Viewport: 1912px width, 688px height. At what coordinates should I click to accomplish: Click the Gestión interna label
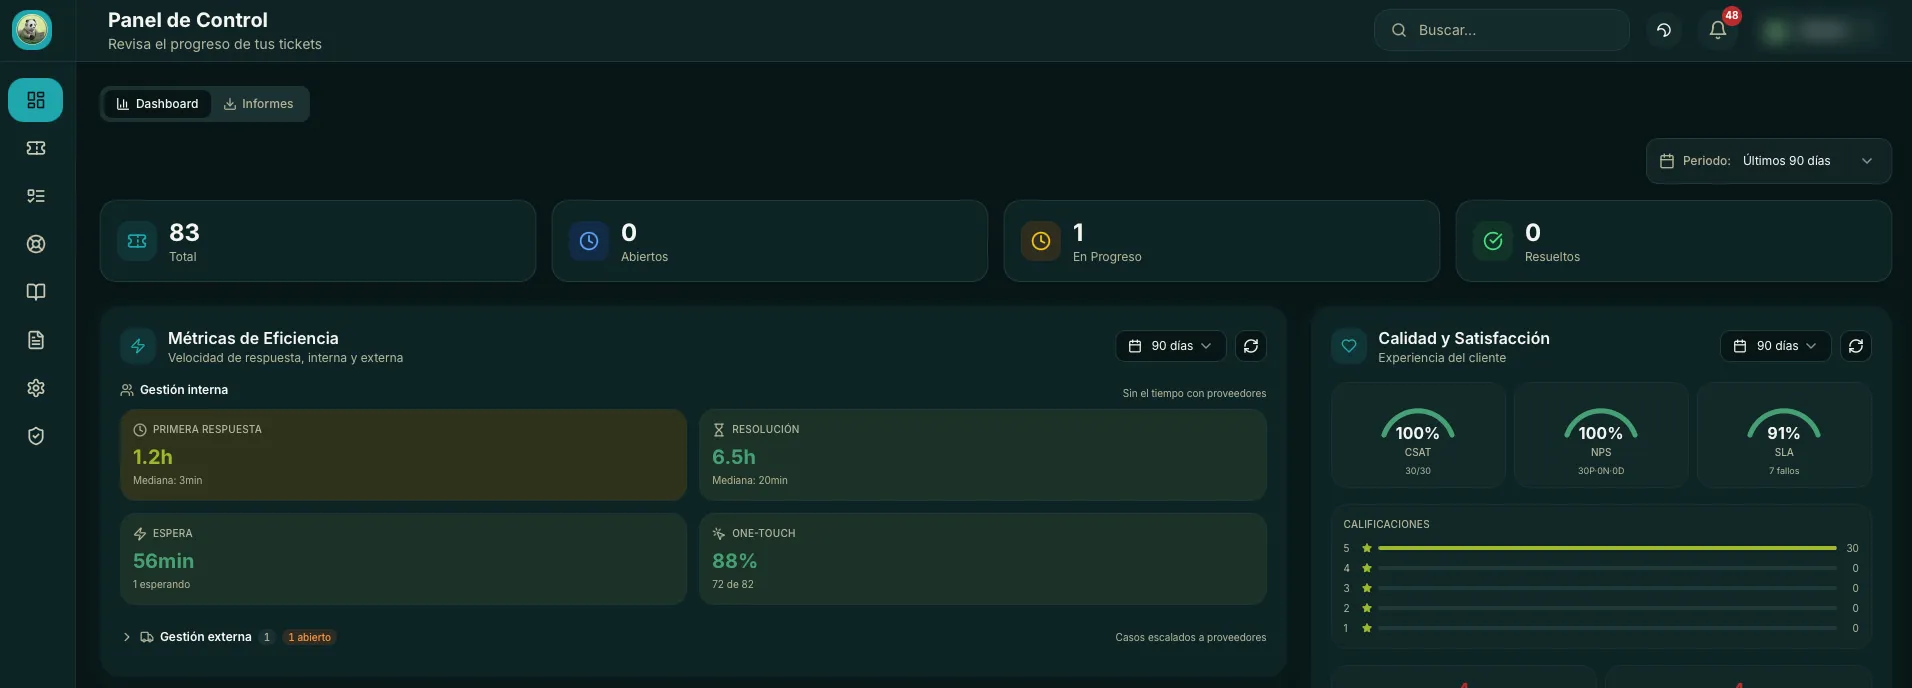184,390
